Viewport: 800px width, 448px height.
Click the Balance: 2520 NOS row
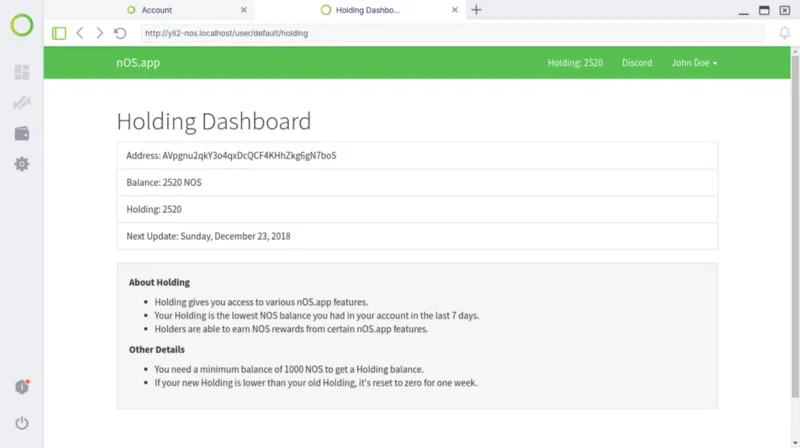[x=417, y=183]
